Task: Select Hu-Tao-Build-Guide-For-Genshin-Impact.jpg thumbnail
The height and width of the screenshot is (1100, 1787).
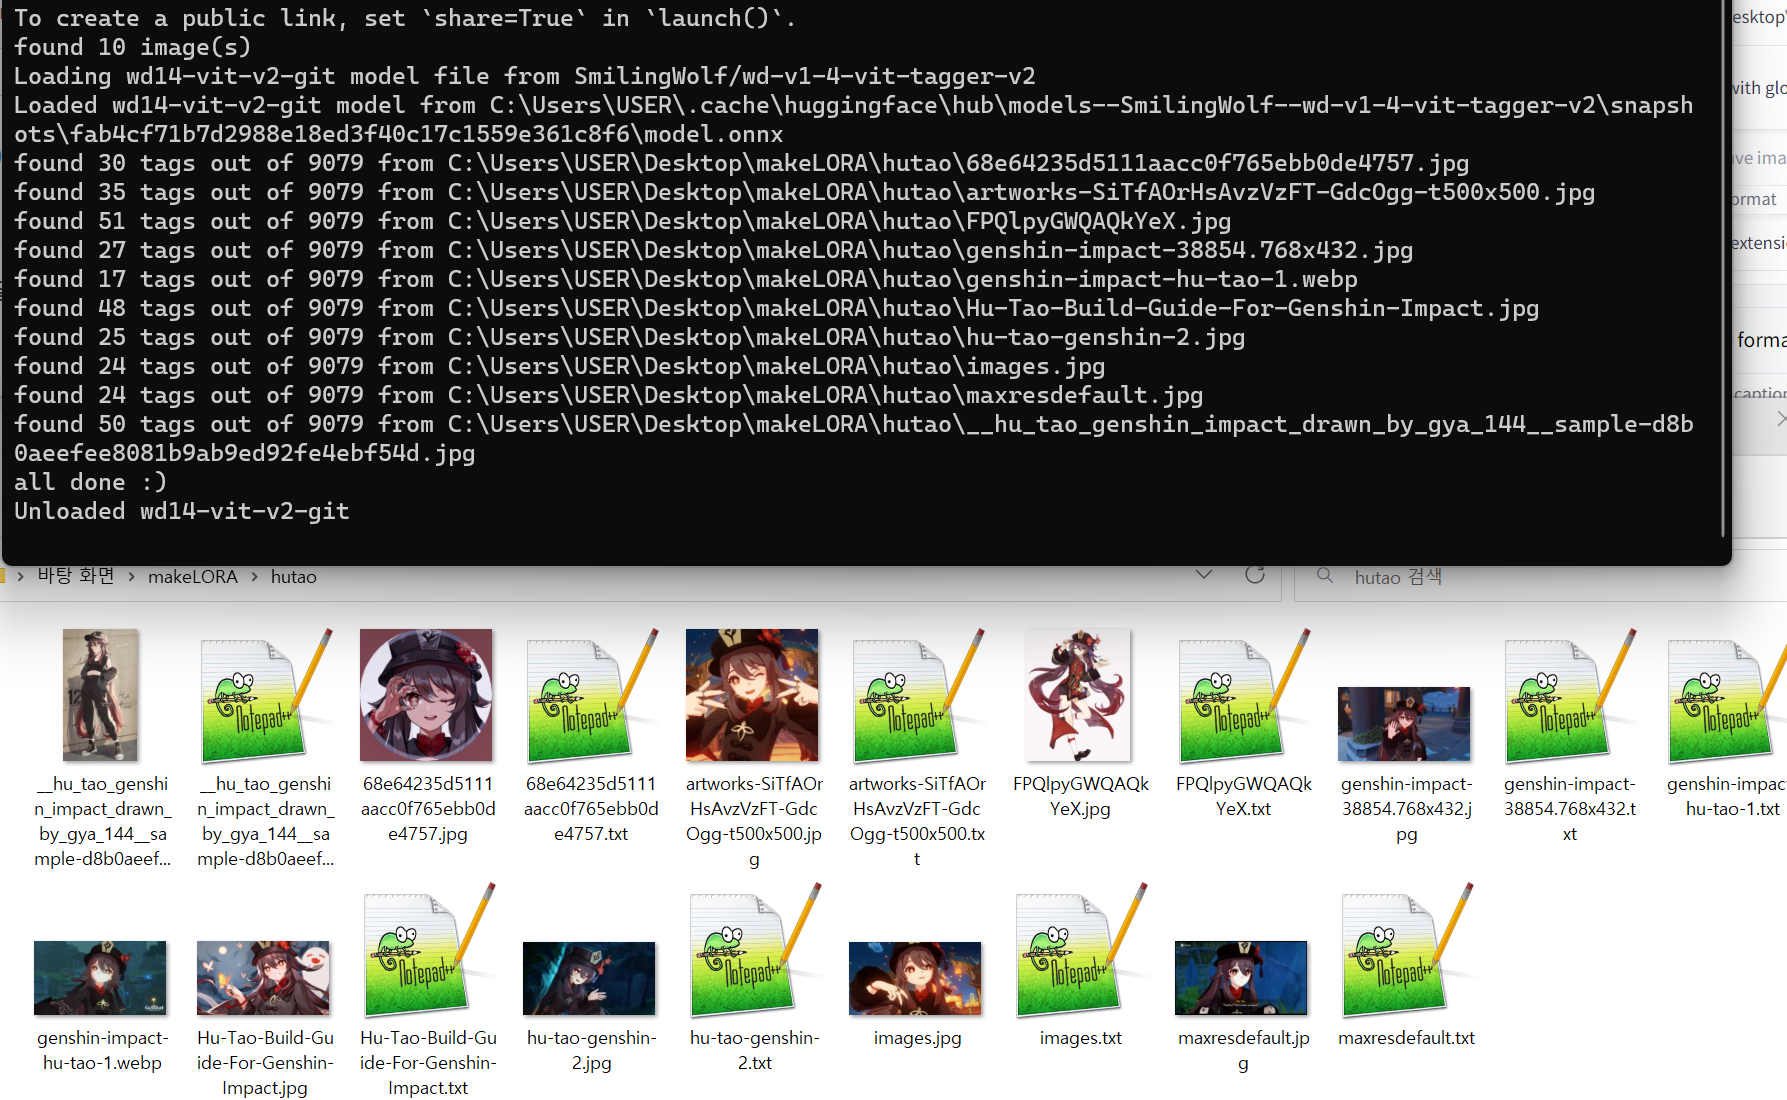Action: coord(263,978)
